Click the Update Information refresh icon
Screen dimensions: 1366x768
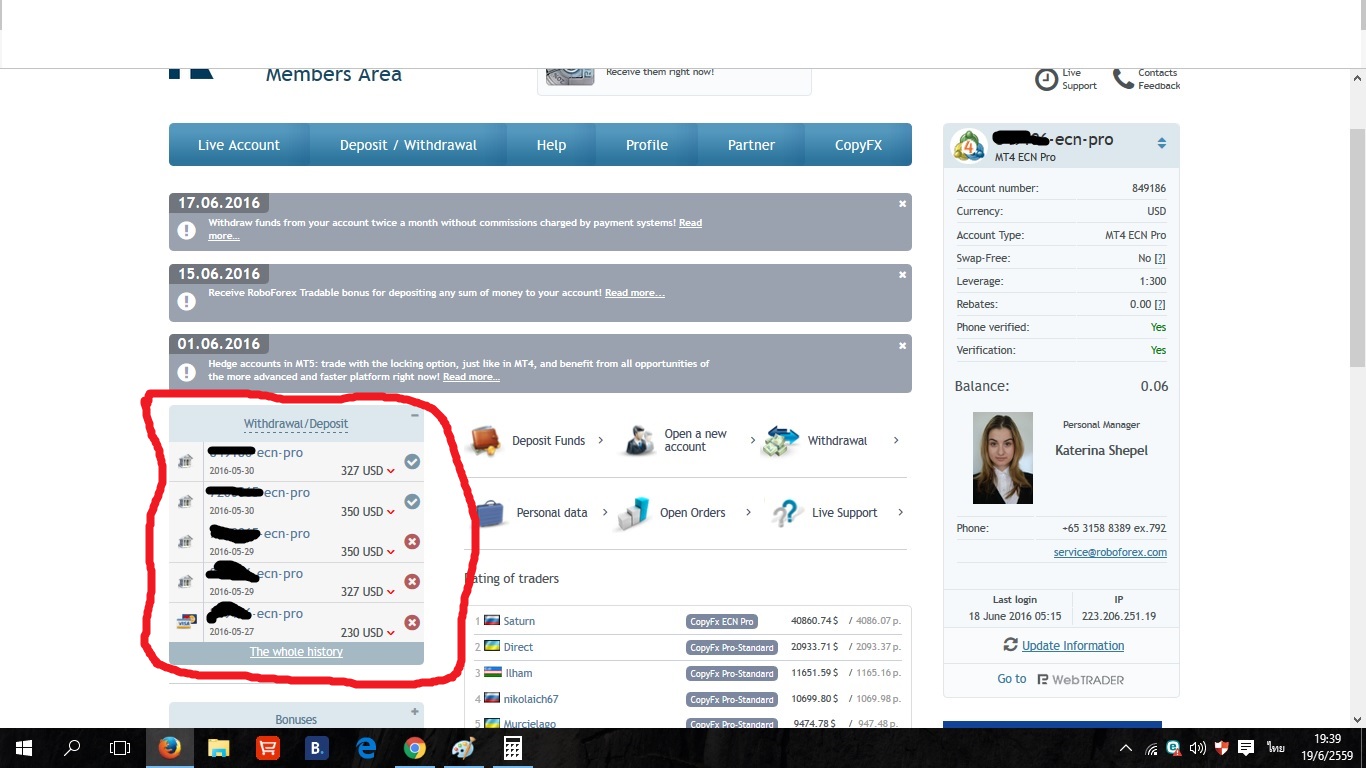pyautogui.click(x=1011, y=645)
